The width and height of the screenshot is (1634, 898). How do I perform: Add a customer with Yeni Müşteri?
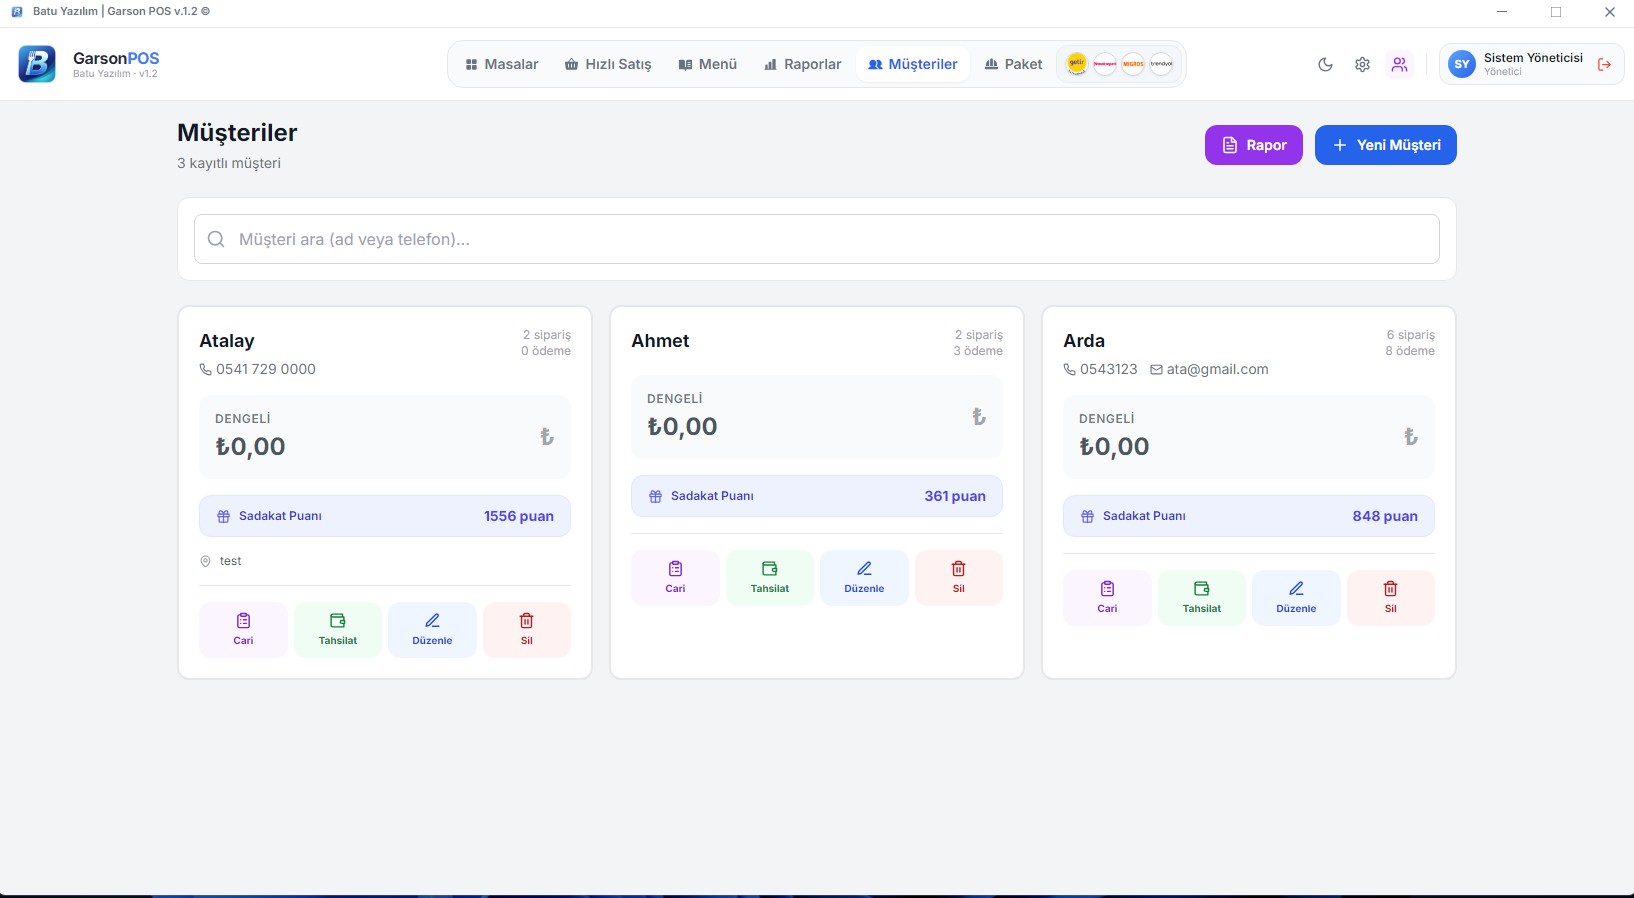point(1385,145)
